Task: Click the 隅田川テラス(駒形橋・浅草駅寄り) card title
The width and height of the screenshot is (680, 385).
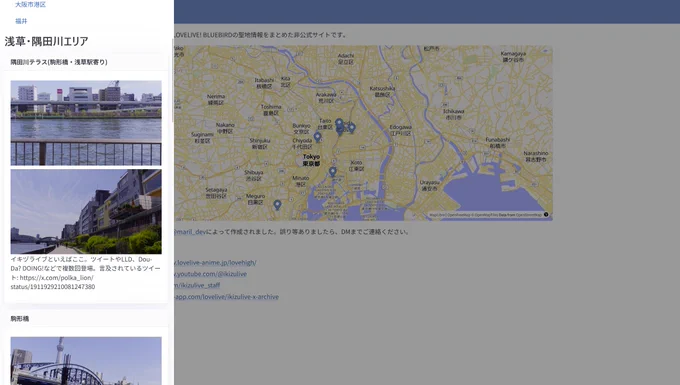Action: [x=59, y=62]
